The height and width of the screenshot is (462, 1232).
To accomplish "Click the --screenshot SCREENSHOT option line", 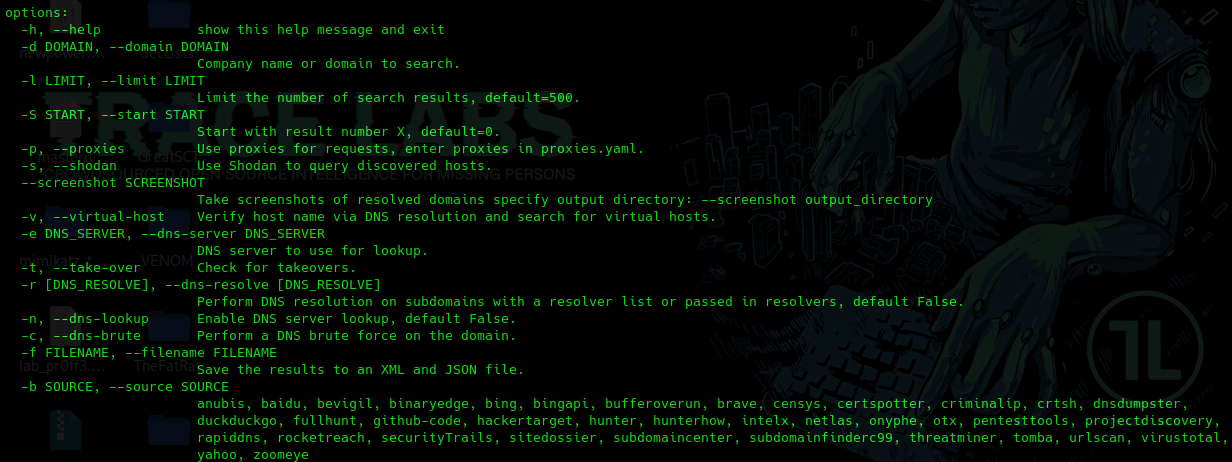I will [x=113, y=183].
